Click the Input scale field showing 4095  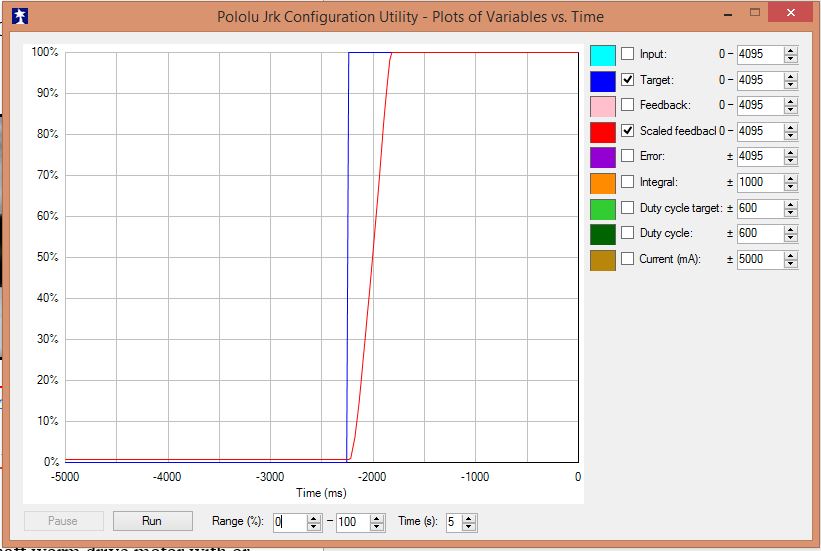click(x=760, y=54)
